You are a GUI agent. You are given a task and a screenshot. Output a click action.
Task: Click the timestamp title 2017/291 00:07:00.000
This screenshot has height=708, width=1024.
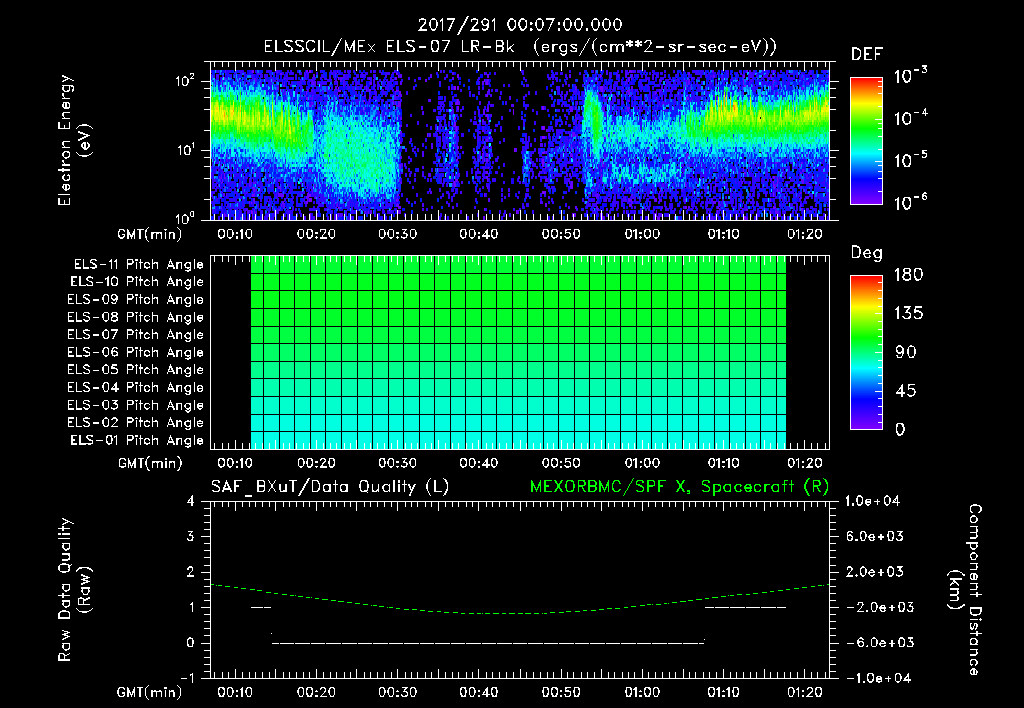pyautogui.click(x=520, y=25)
